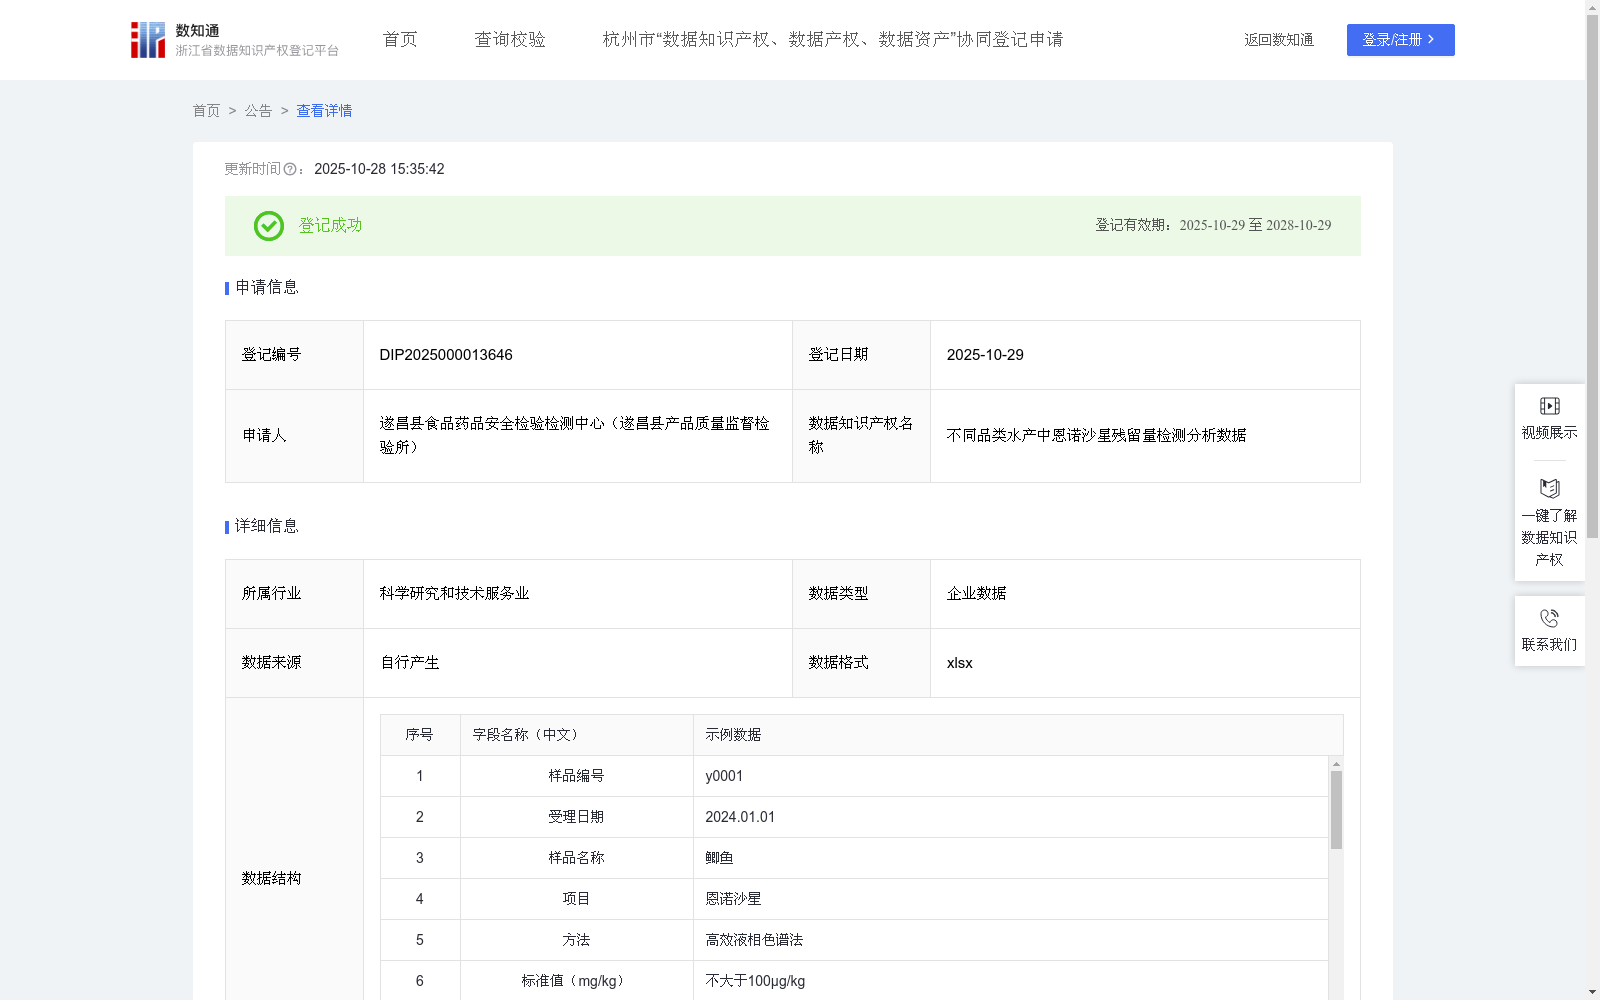The width and height of the screenshot is (1600, 1000).
Task: Open the 查询校验 navigation item
Action: coord(510,39)
